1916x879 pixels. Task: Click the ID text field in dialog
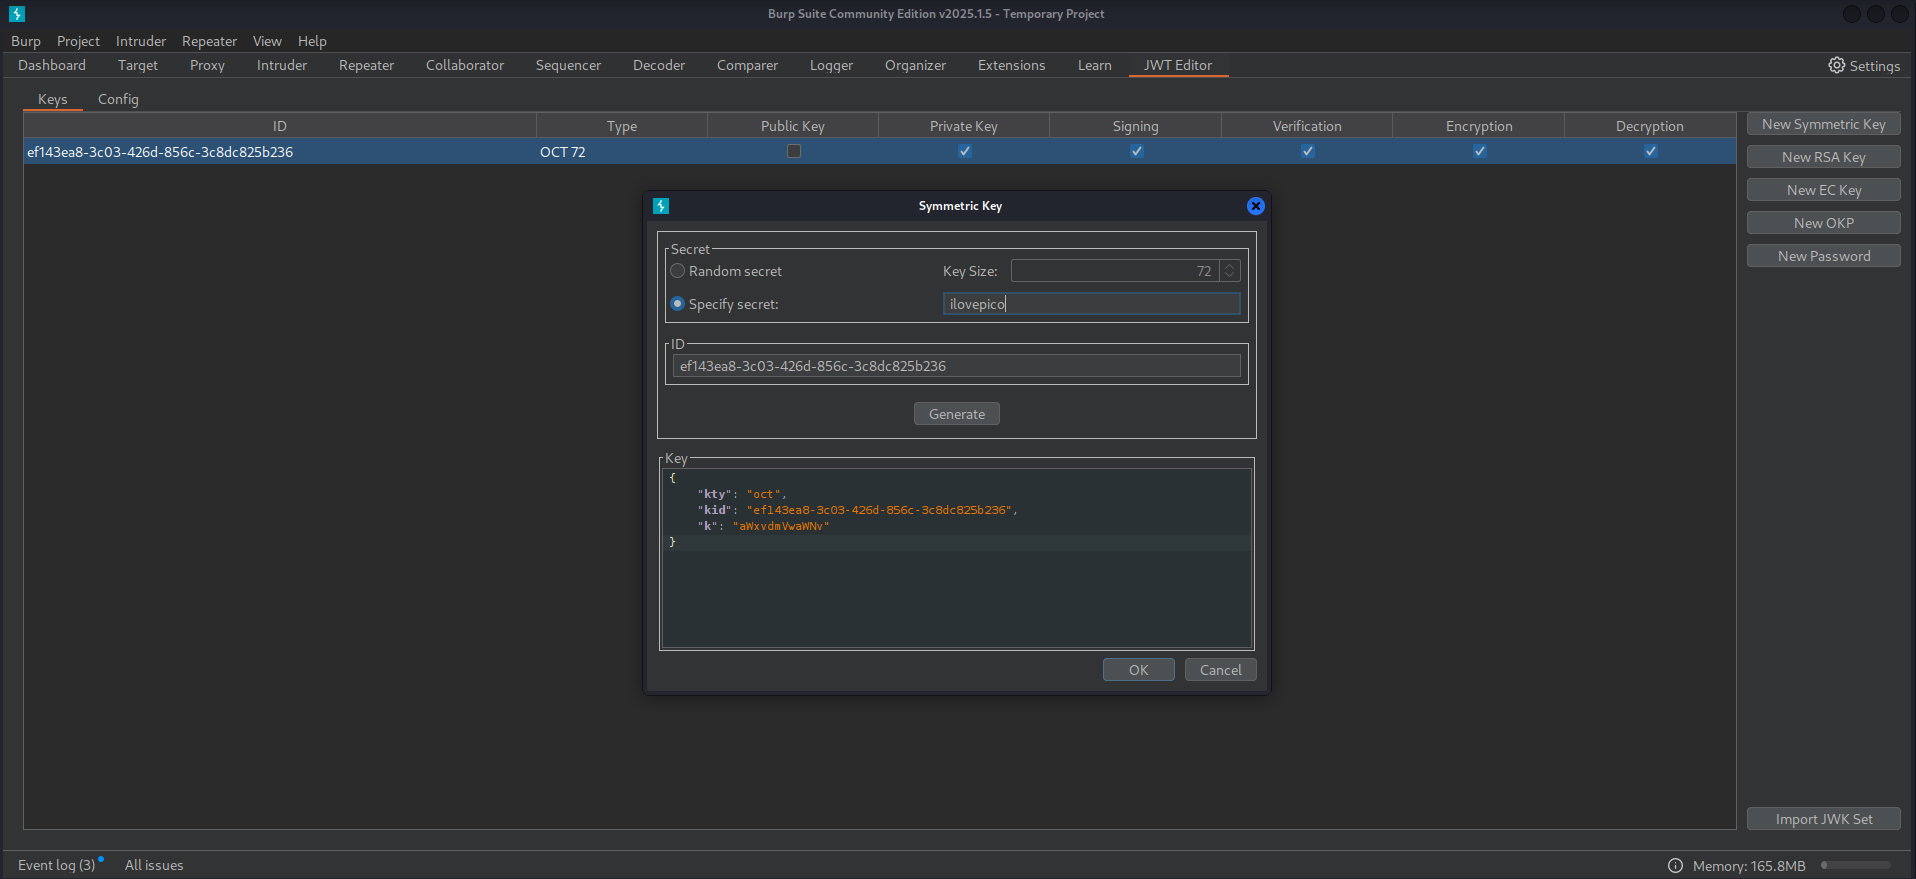(957, 366)
